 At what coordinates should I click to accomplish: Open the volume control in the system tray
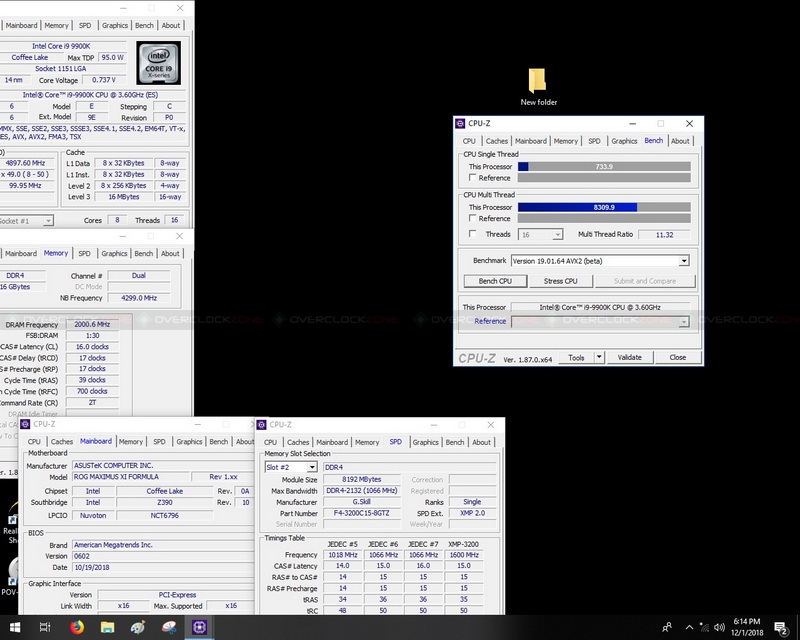point(720,627)
